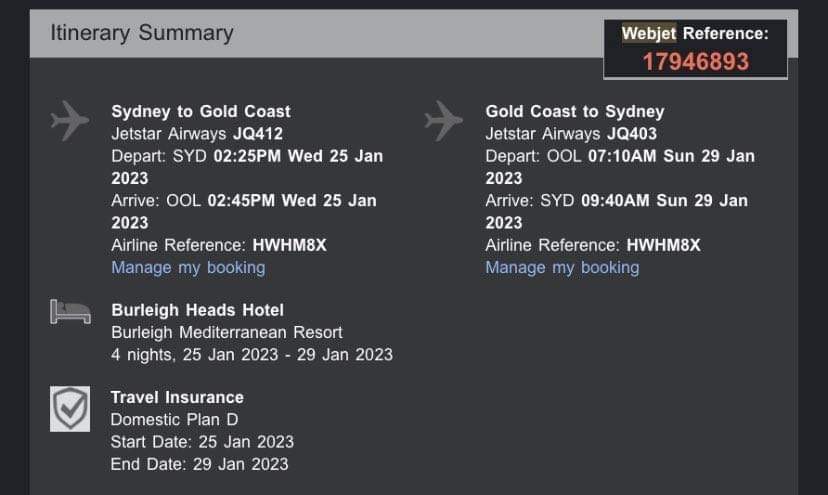This screenshot has width=828, height=495.
Task: Click the 4 nights stay dates line
Action: pos(252,354)
